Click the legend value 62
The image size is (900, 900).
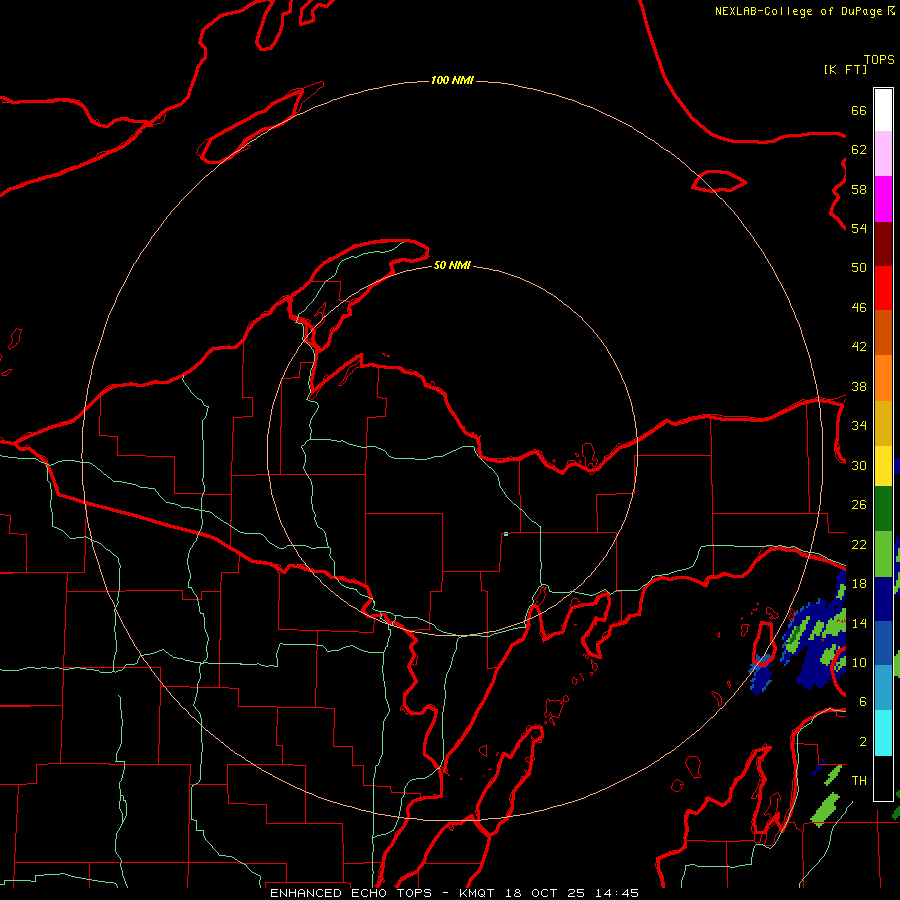(859, 150)
